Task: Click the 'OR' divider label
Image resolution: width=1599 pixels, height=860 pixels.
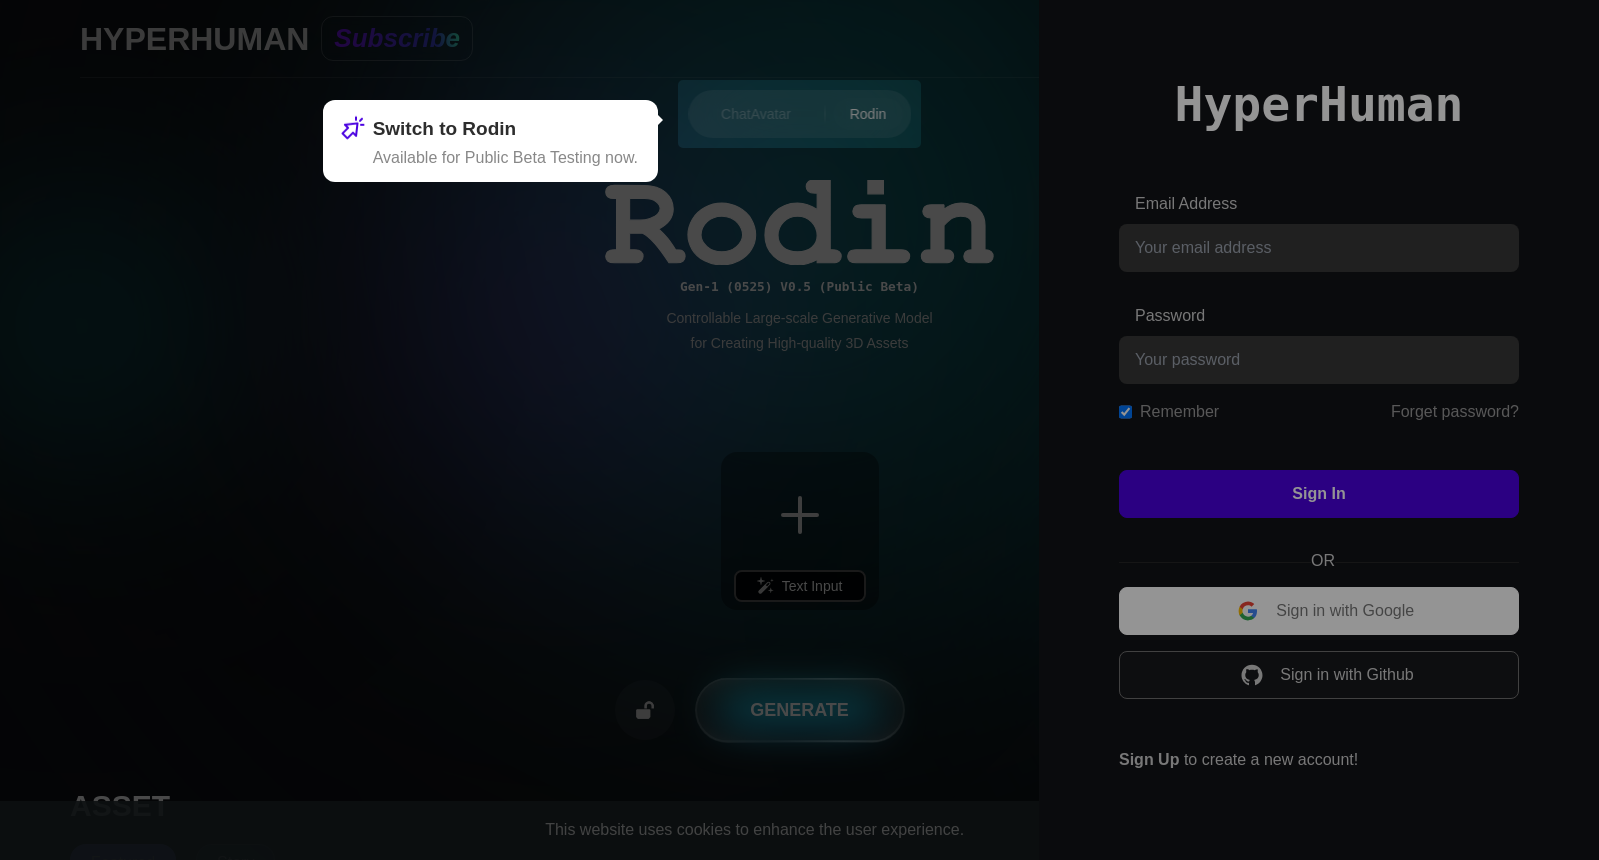Action: [1323, 561]
